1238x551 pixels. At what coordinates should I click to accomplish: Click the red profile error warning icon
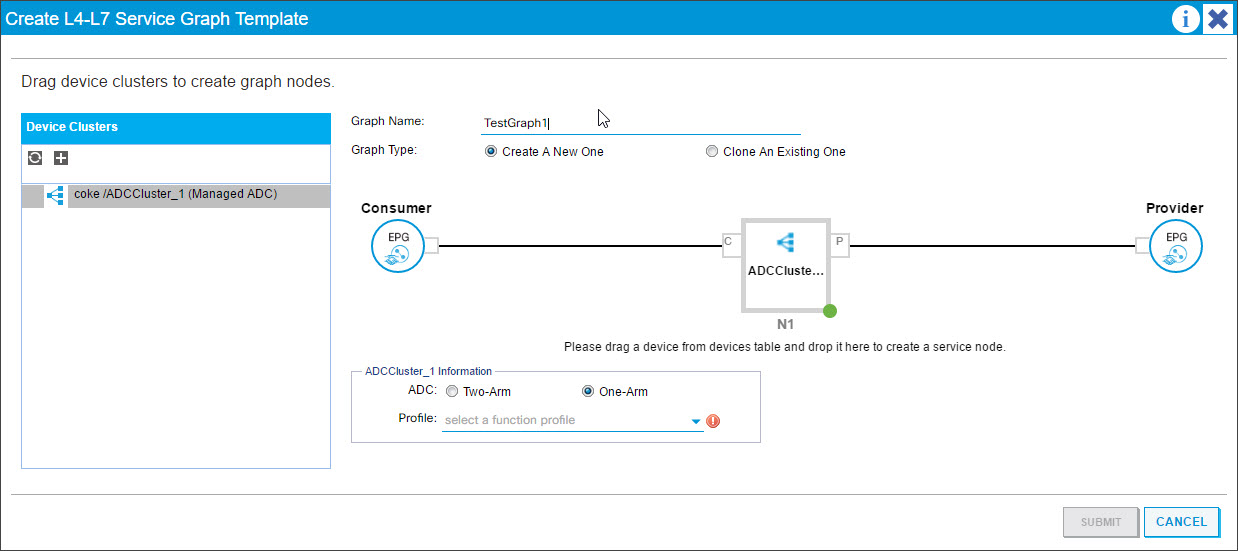click(713, 421)
